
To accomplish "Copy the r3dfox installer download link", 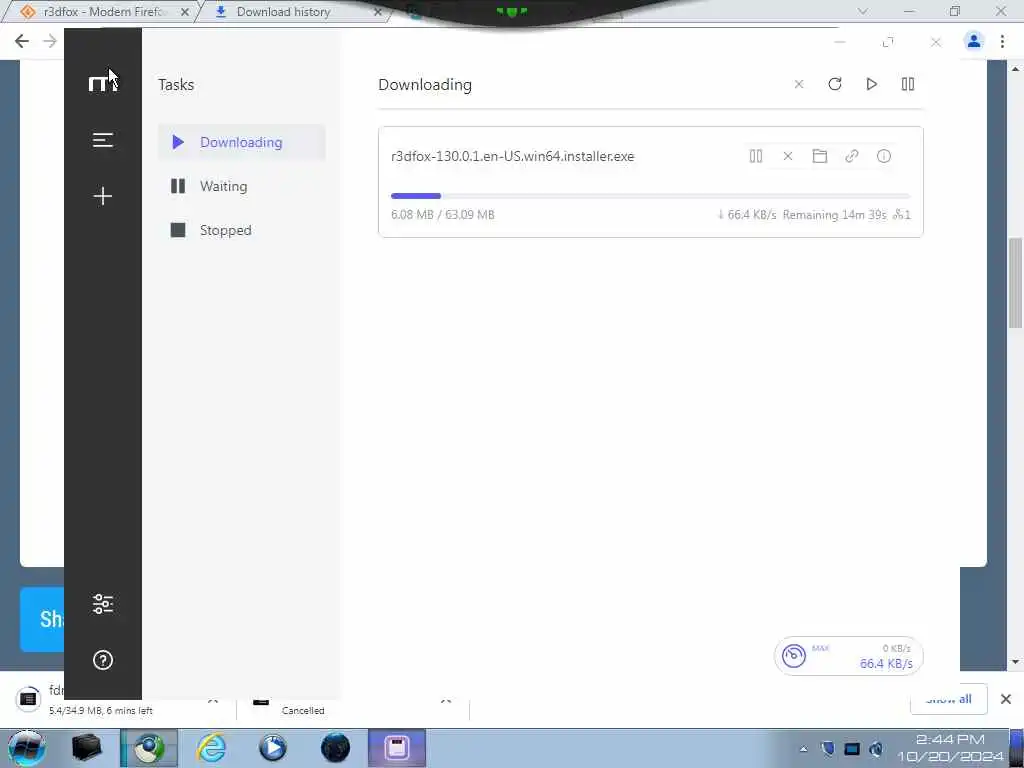I will pos(852,156).
